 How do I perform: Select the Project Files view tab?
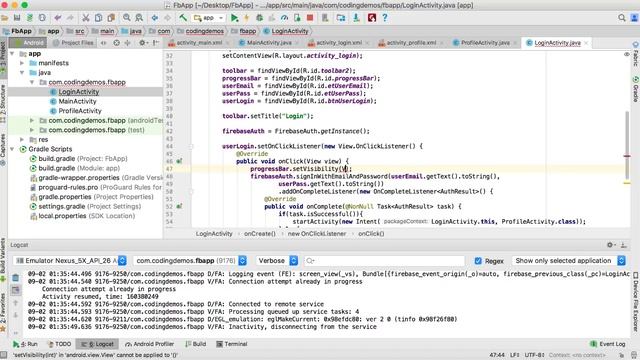click(73, 42)
